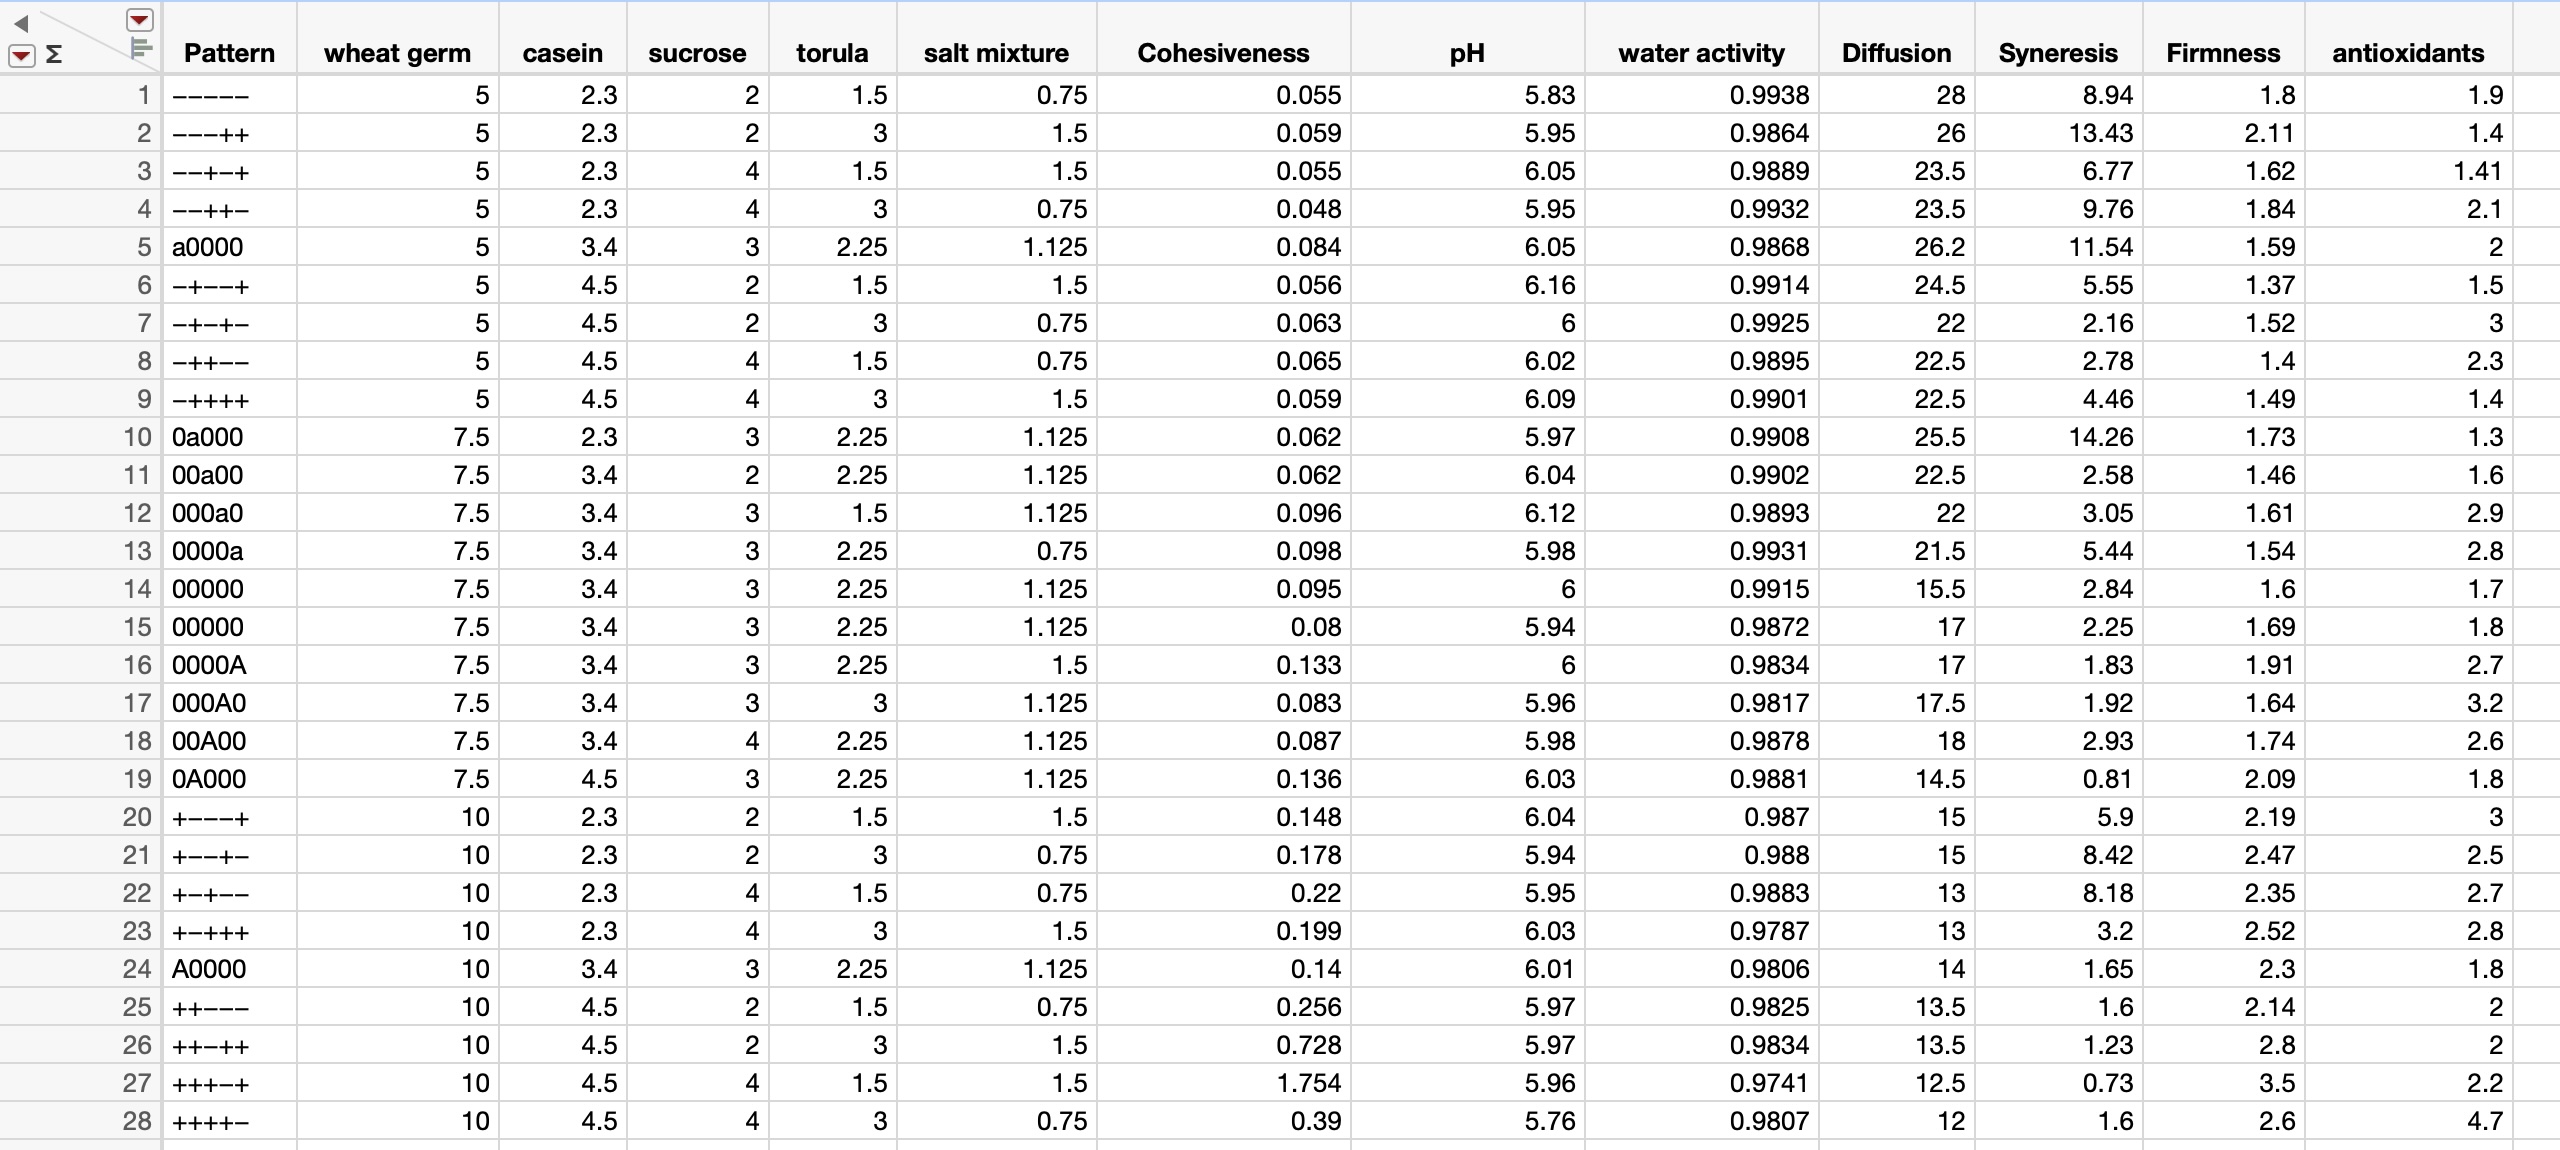Click the wheat germ column header

click(x=396, y=53)
